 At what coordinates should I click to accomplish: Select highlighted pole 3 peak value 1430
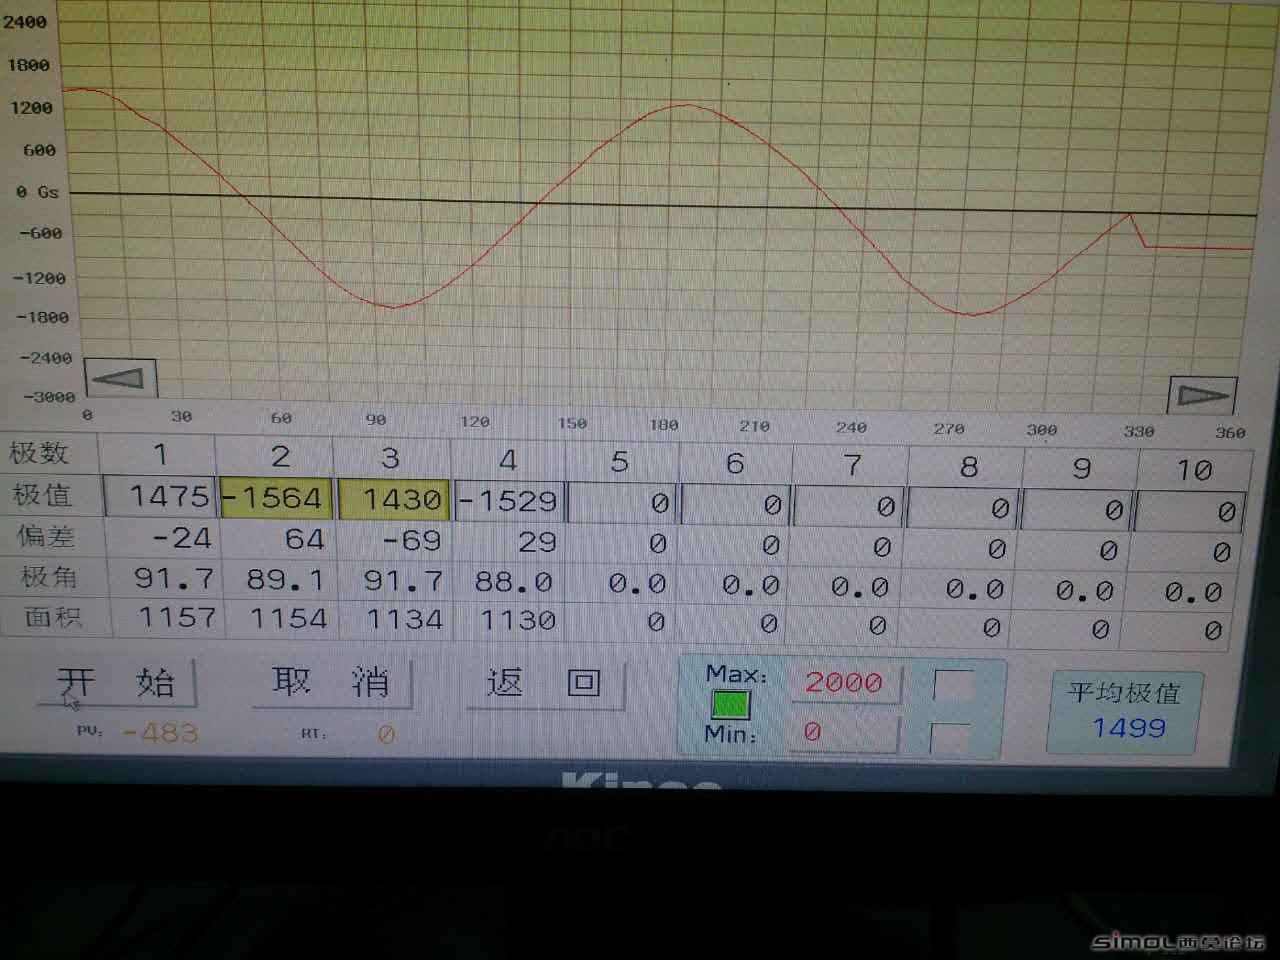(393, 499)
